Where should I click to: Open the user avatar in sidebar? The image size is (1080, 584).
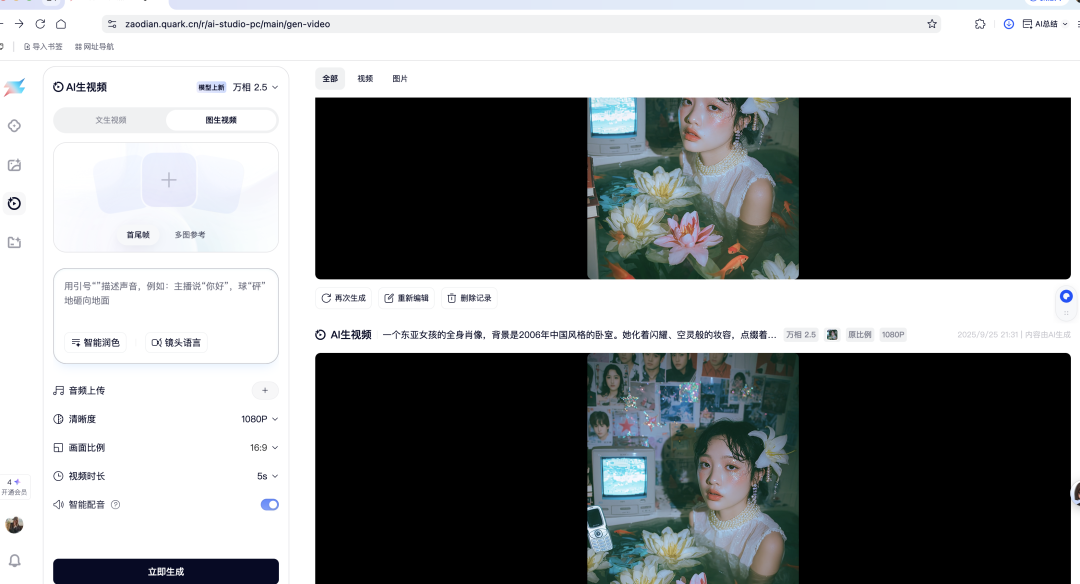[x=14, y=525]
